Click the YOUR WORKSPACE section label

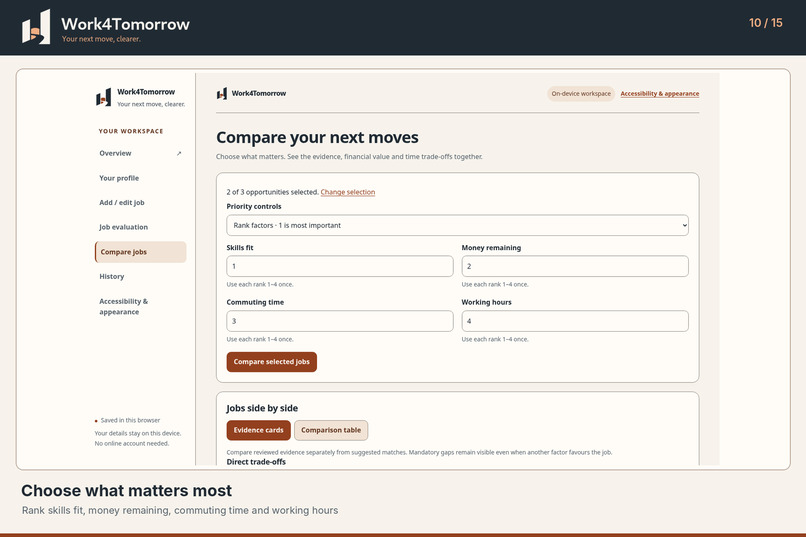pos(131,131)
